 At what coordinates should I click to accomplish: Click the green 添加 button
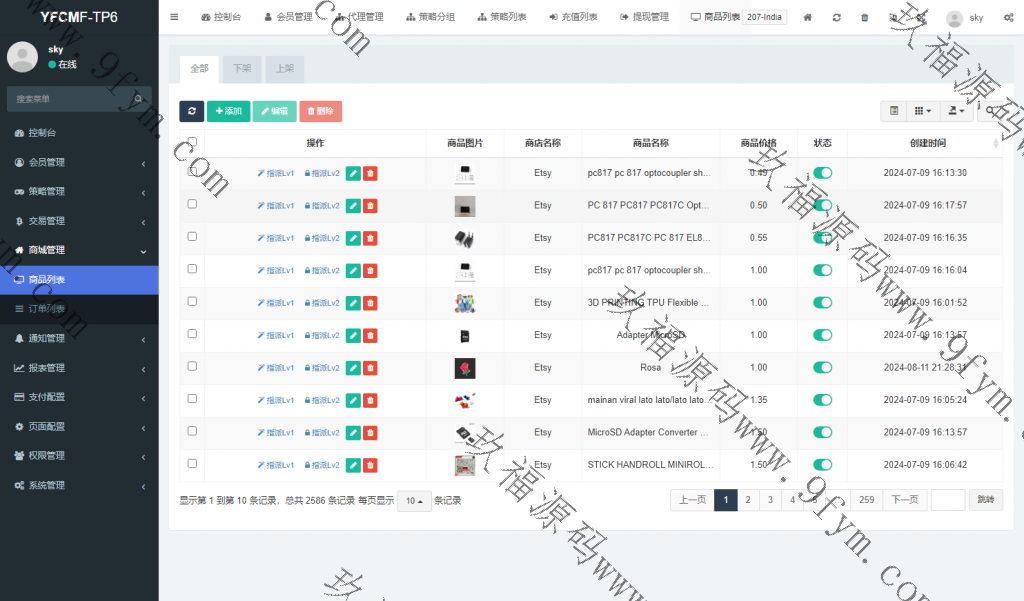pyautogui.click(x=228, y=111)
